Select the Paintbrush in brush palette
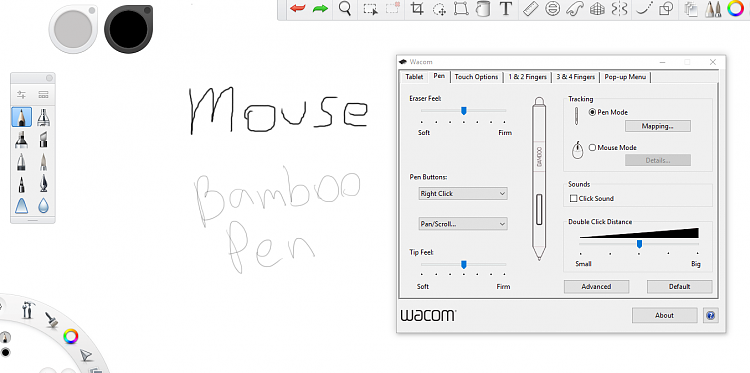The height and width of the screenshot is (373, 750). 44,162
